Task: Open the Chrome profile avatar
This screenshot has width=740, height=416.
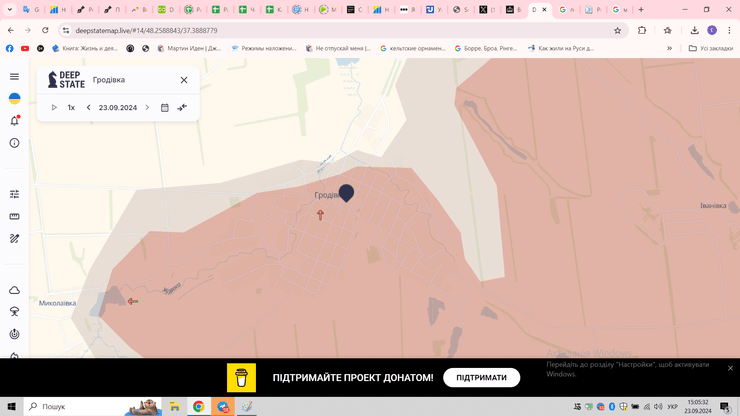Action: [x=712, y=30]
